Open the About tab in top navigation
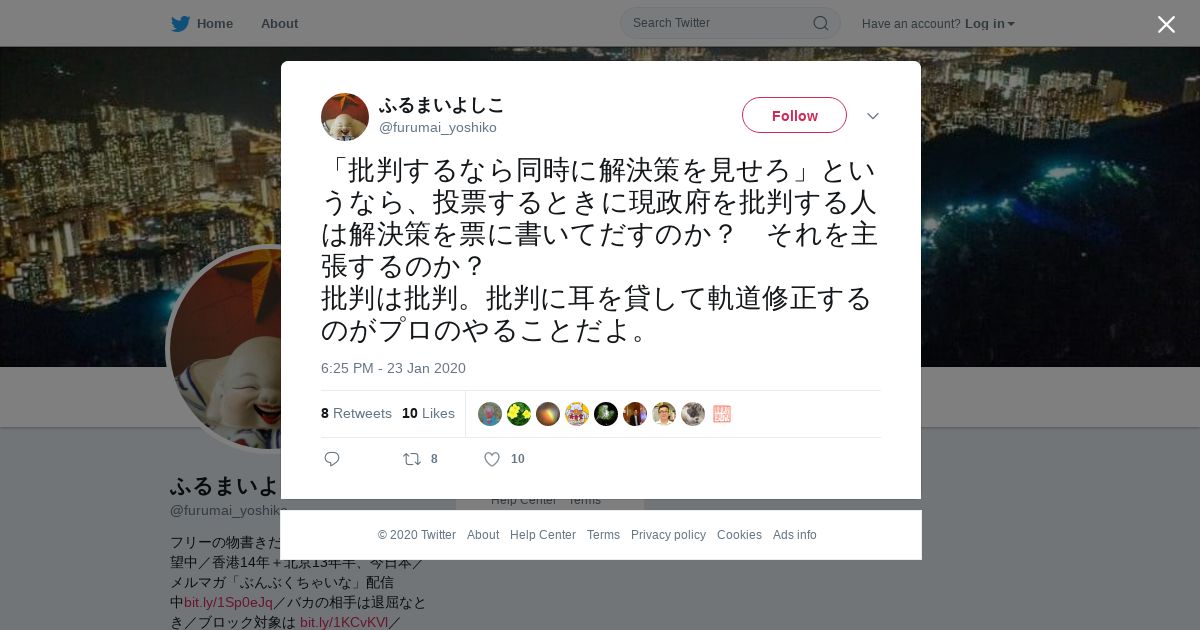1200x630 pixels. [x=279, y=24]
